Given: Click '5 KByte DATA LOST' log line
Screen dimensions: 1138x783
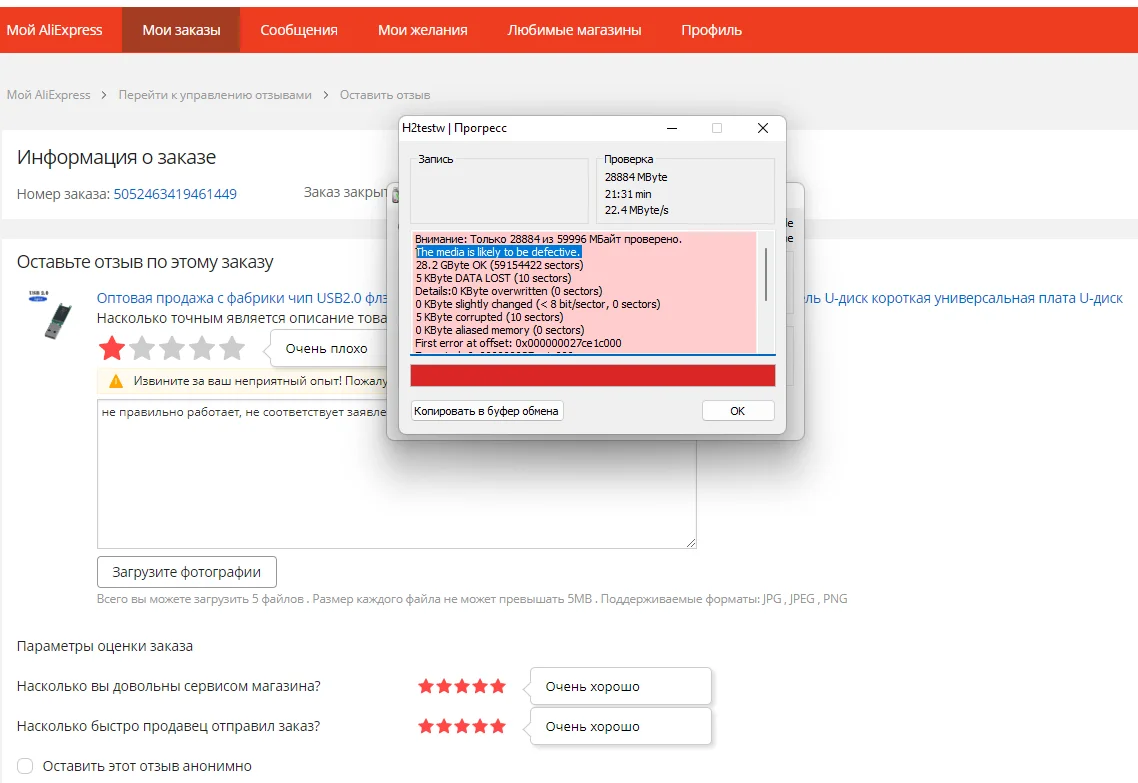Looking at the screenshot, I should pos(494,278).
